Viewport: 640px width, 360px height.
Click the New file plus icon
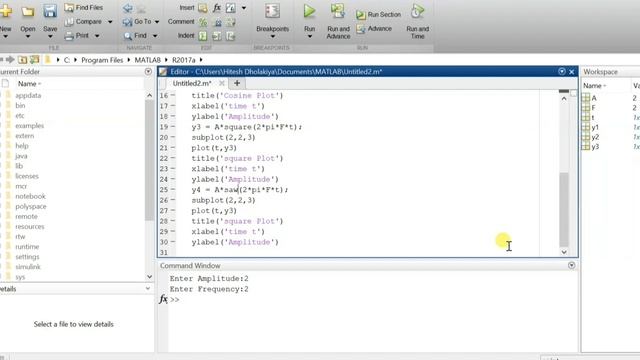(x=5, y=11)
